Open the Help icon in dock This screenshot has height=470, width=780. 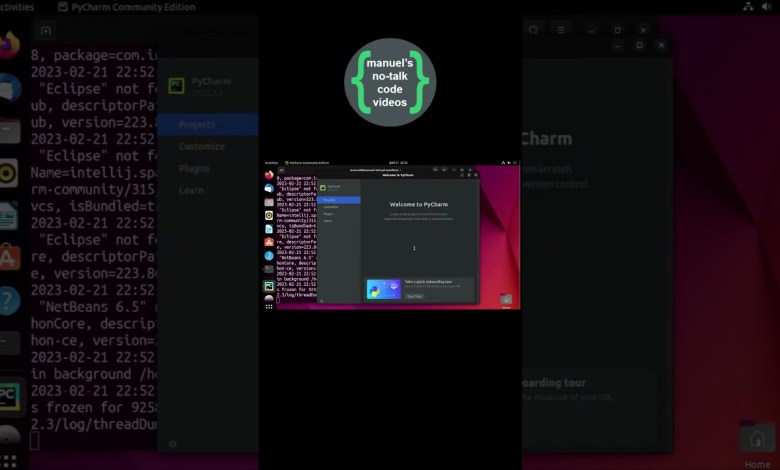[269, 256]
